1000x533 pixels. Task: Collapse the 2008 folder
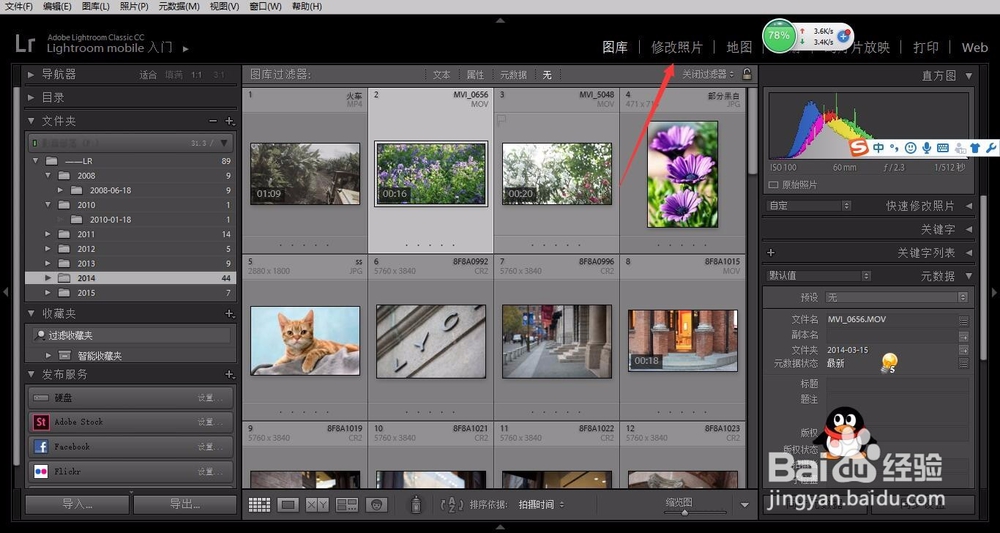48,175
